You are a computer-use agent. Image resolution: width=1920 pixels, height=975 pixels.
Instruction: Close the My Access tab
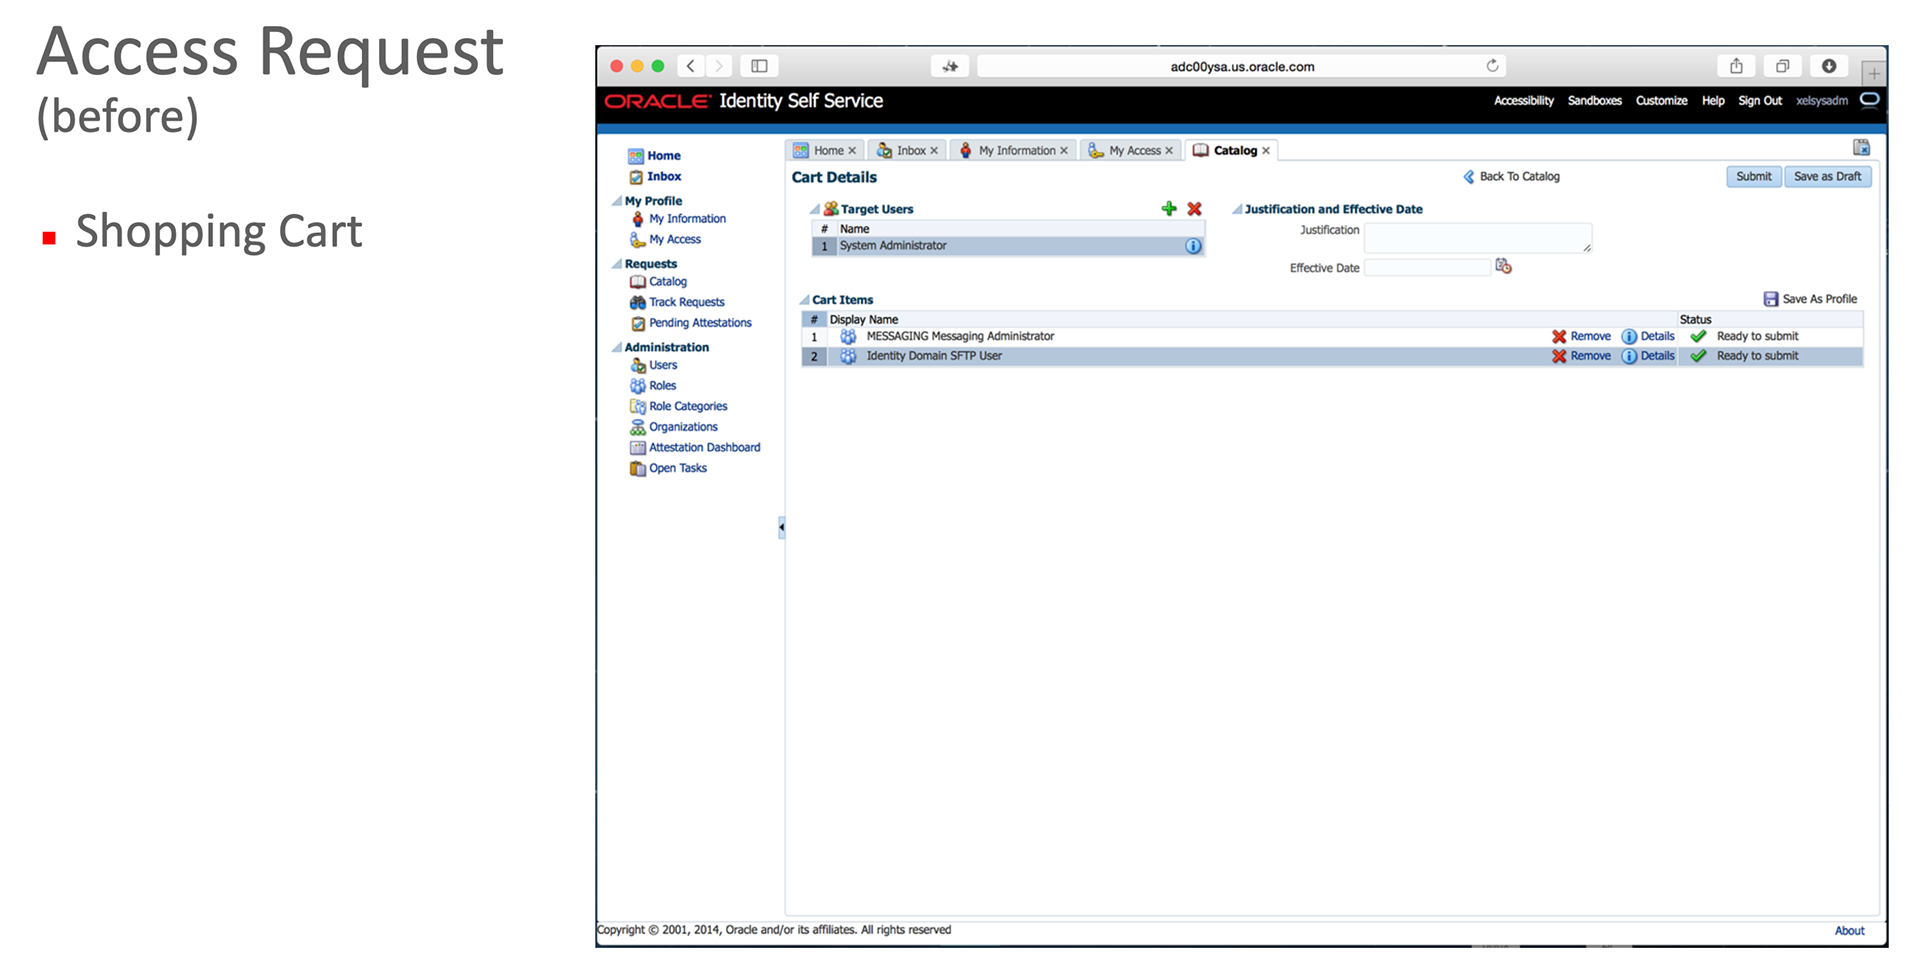click(x=1169, y=151)
